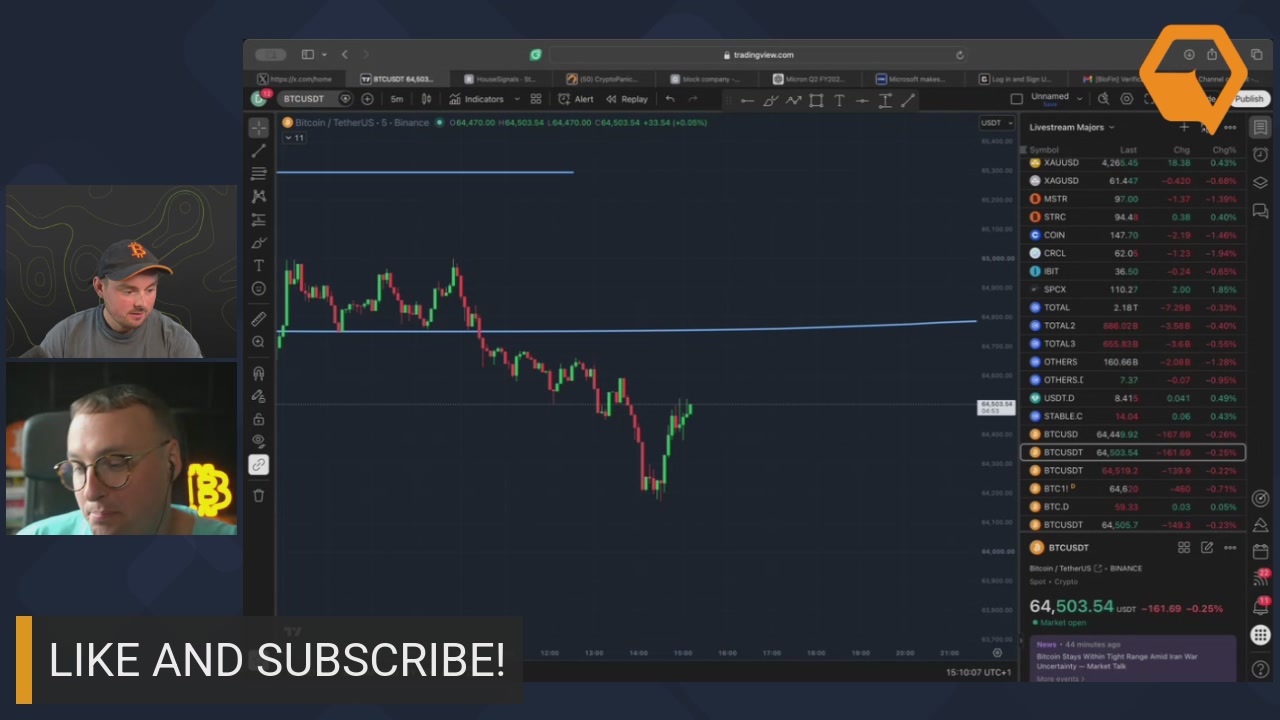Add symbol to the watchlist
The image size is (1280, 720).
[1184, 127]
